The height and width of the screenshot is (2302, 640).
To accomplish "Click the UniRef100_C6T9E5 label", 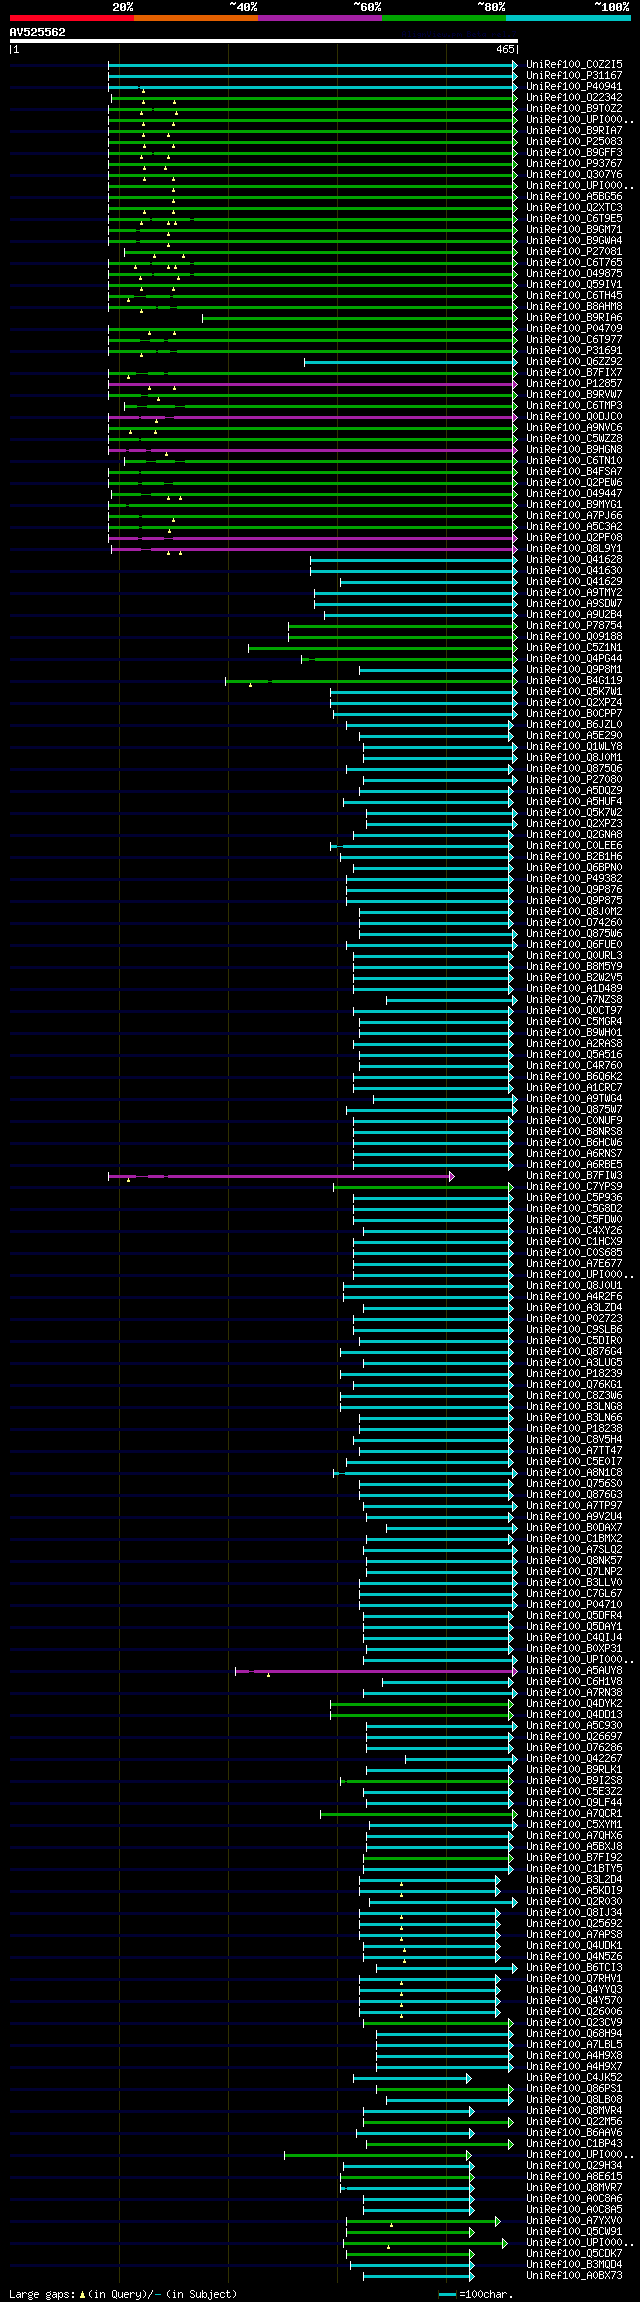I will pos(574,219).
